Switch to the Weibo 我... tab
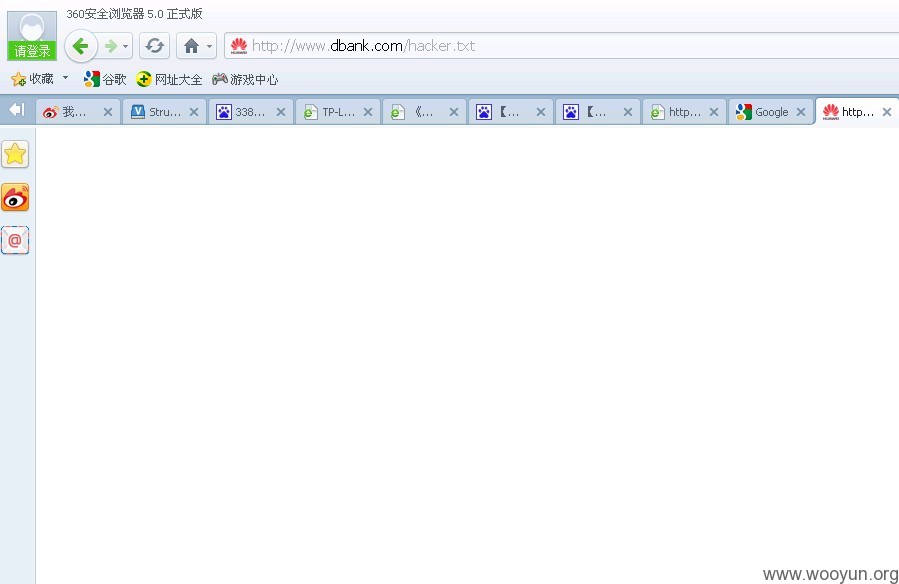899x584 pixels. coord(78,112)
